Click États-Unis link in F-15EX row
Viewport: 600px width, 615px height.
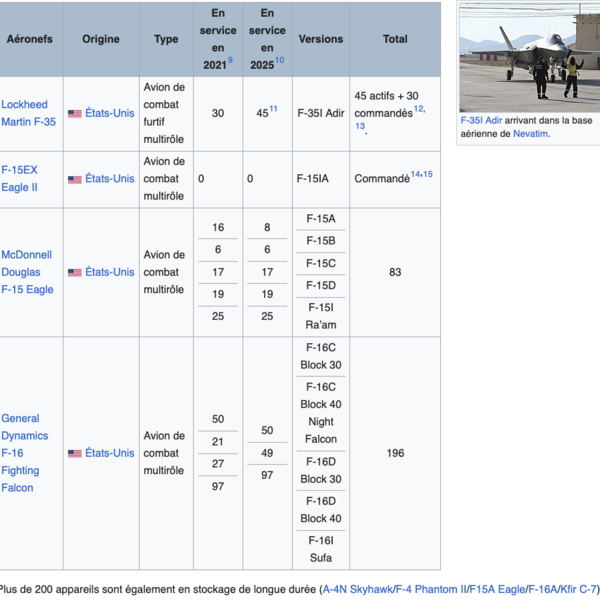point(109,178)
